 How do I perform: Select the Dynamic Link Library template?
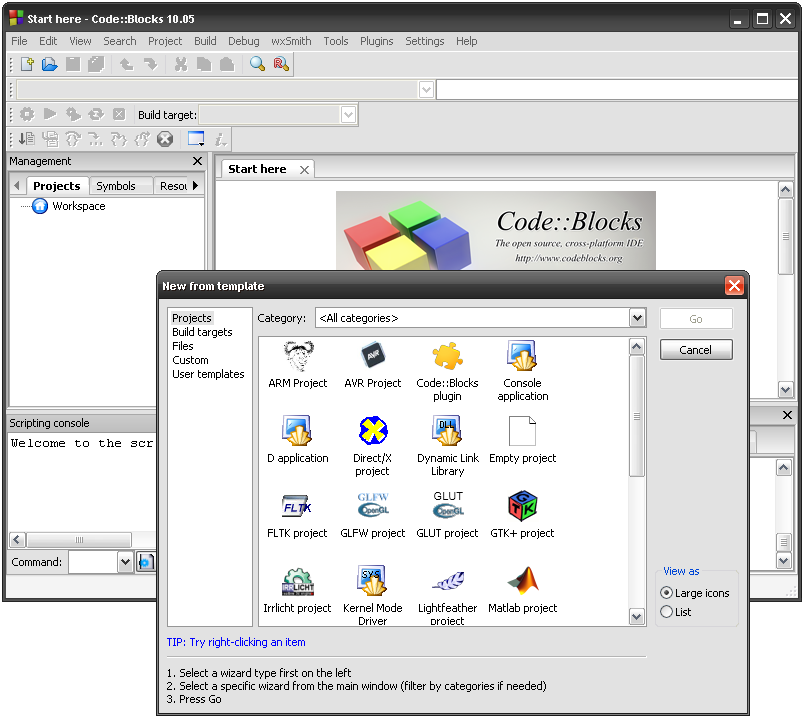click(447, 430)
